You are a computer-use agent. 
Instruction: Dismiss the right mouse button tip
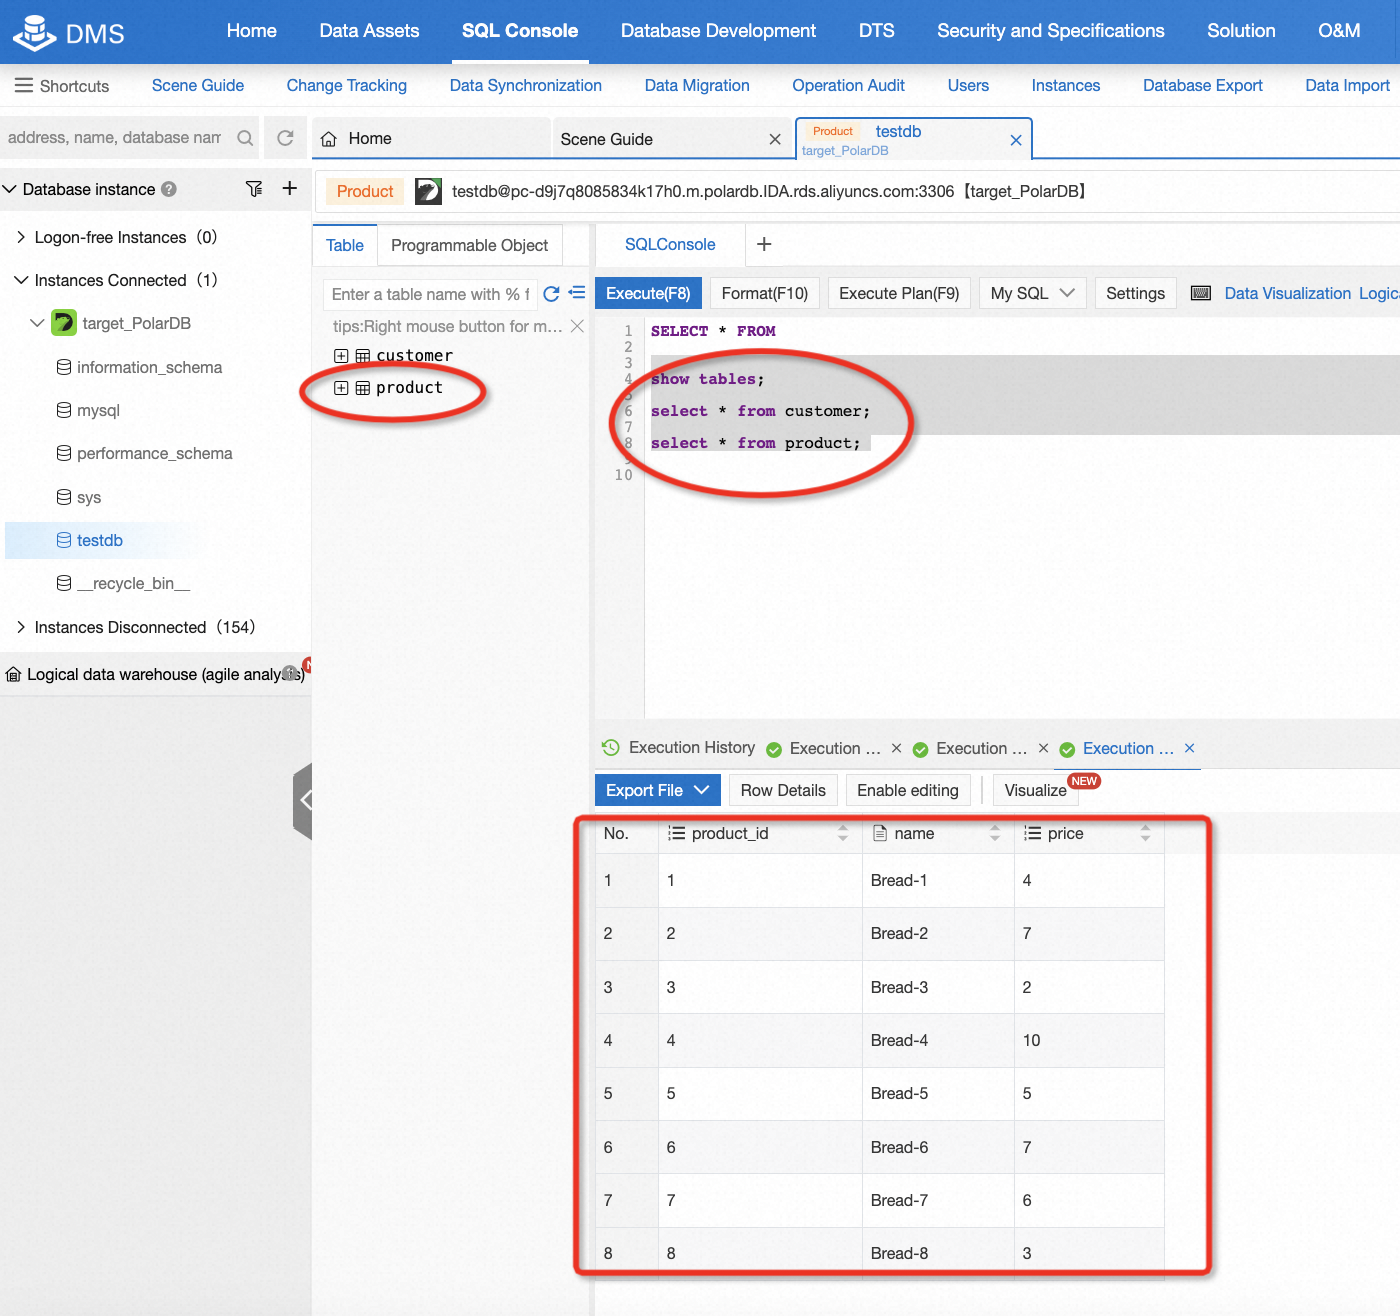pyautogui.click(x=577, y=326)
